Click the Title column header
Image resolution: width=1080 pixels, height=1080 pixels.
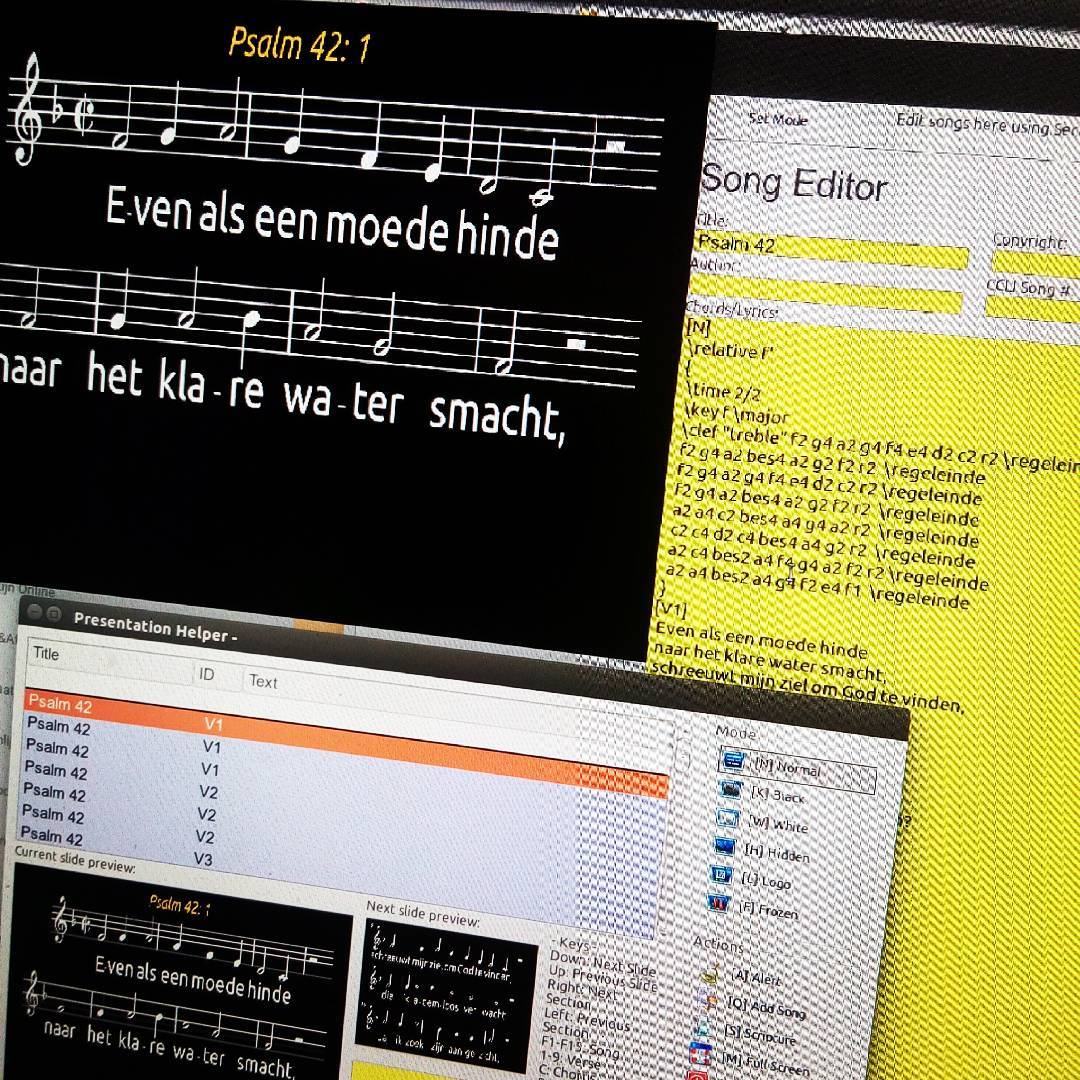[46, 654]
